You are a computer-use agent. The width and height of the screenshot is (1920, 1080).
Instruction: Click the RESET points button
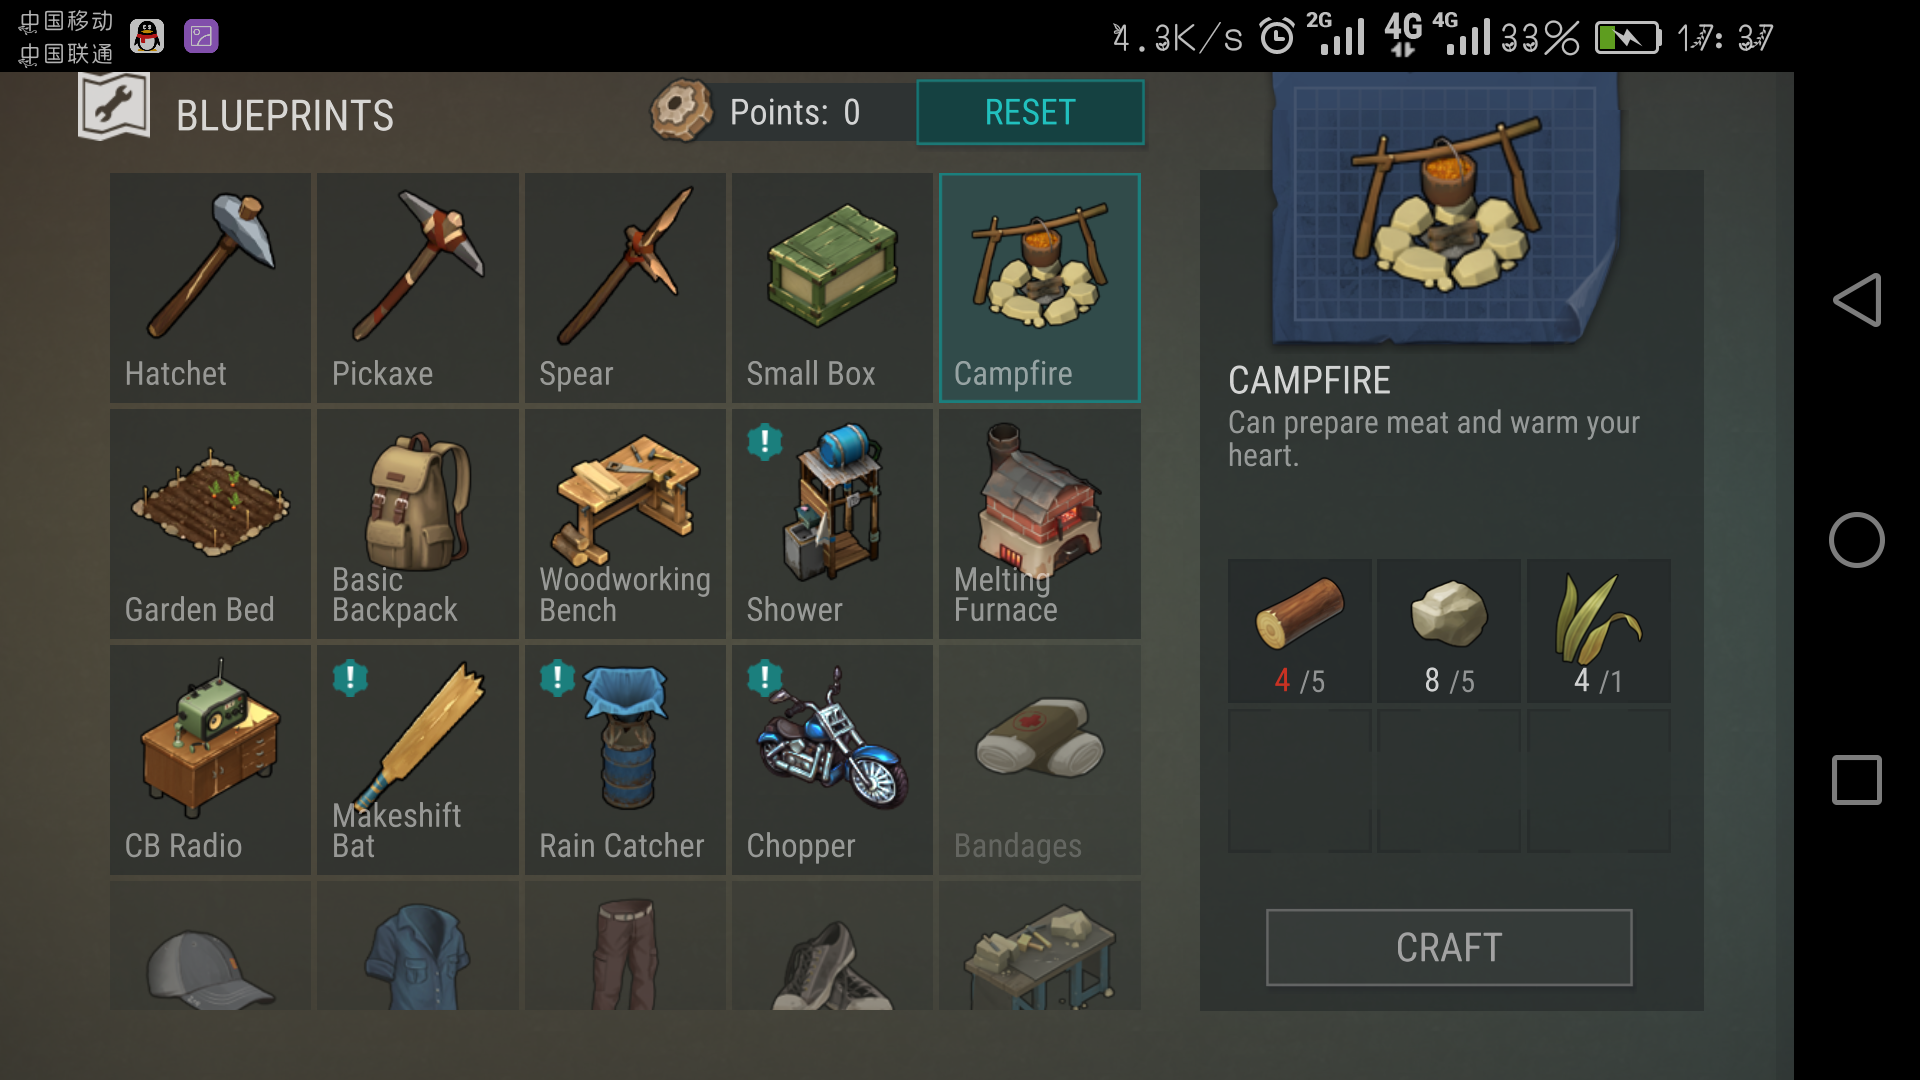tap(1030, 112)
